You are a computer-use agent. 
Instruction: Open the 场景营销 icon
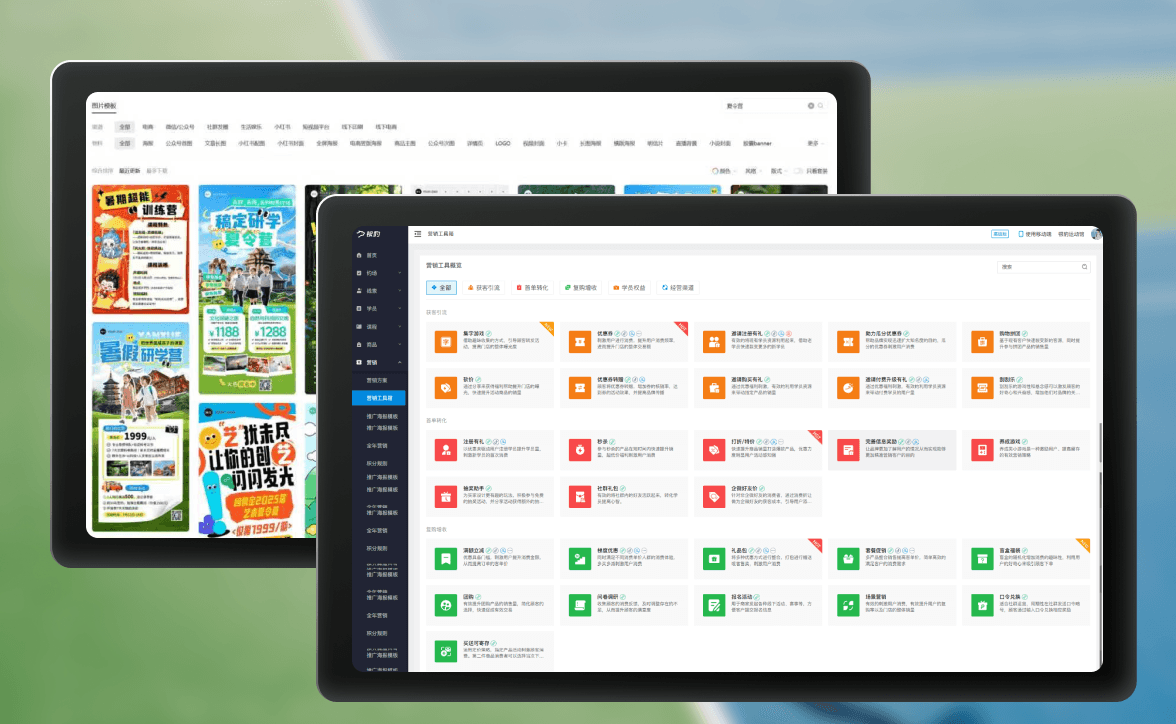tap(848, 605)
